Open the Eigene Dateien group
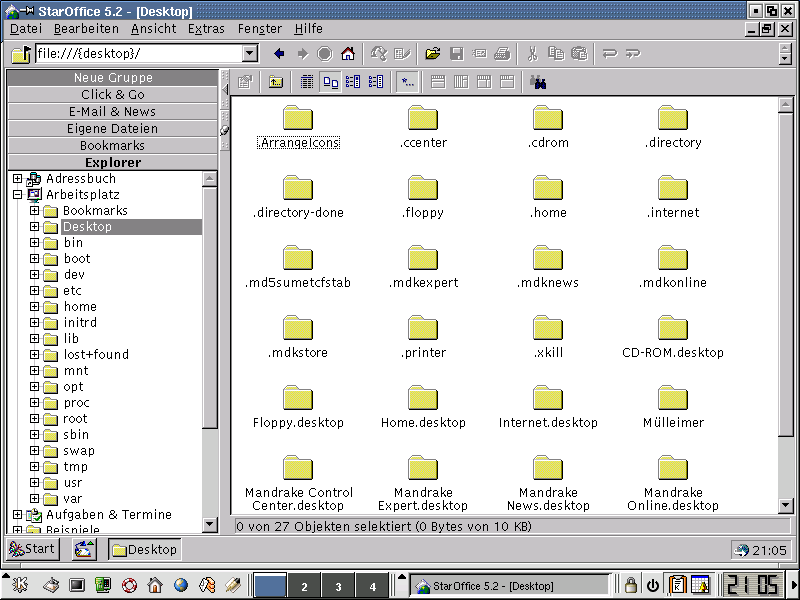The width and height of the screenshot is (800, 600). [x=113, y=128]
